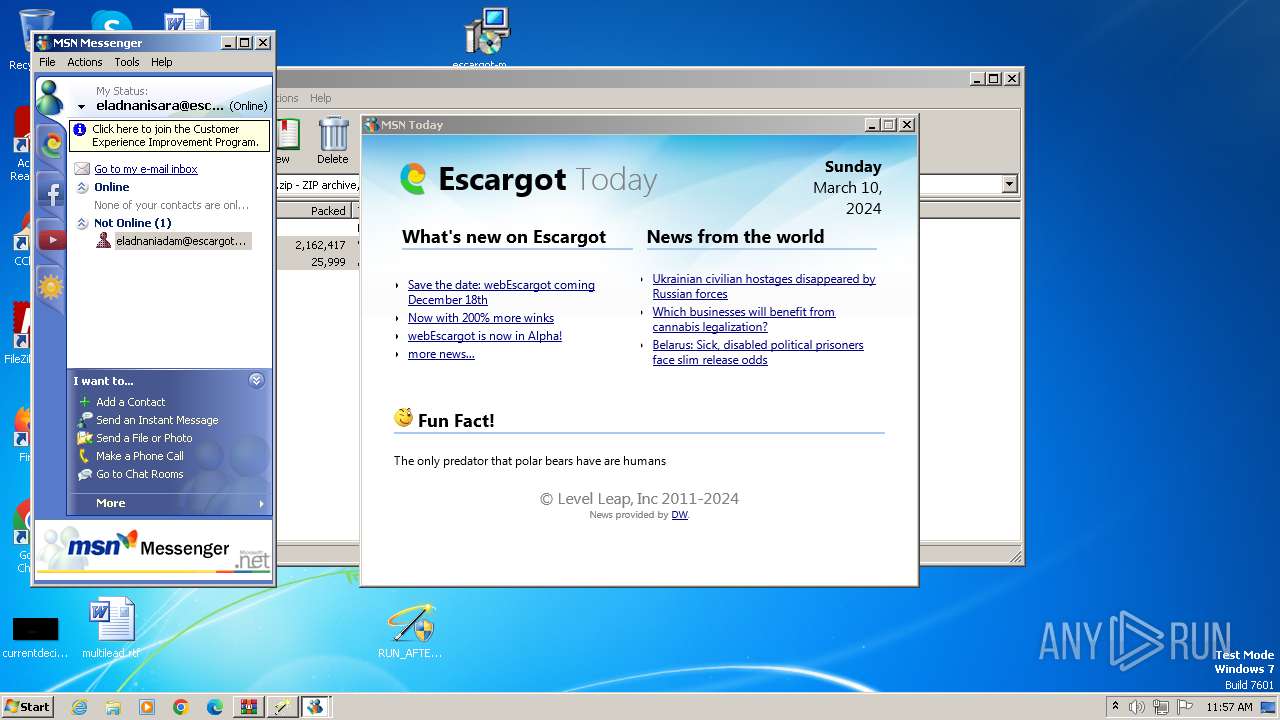Click Go to Chat Rooms text
This screenshot has height=720, width=1280.
click(140, 474)
